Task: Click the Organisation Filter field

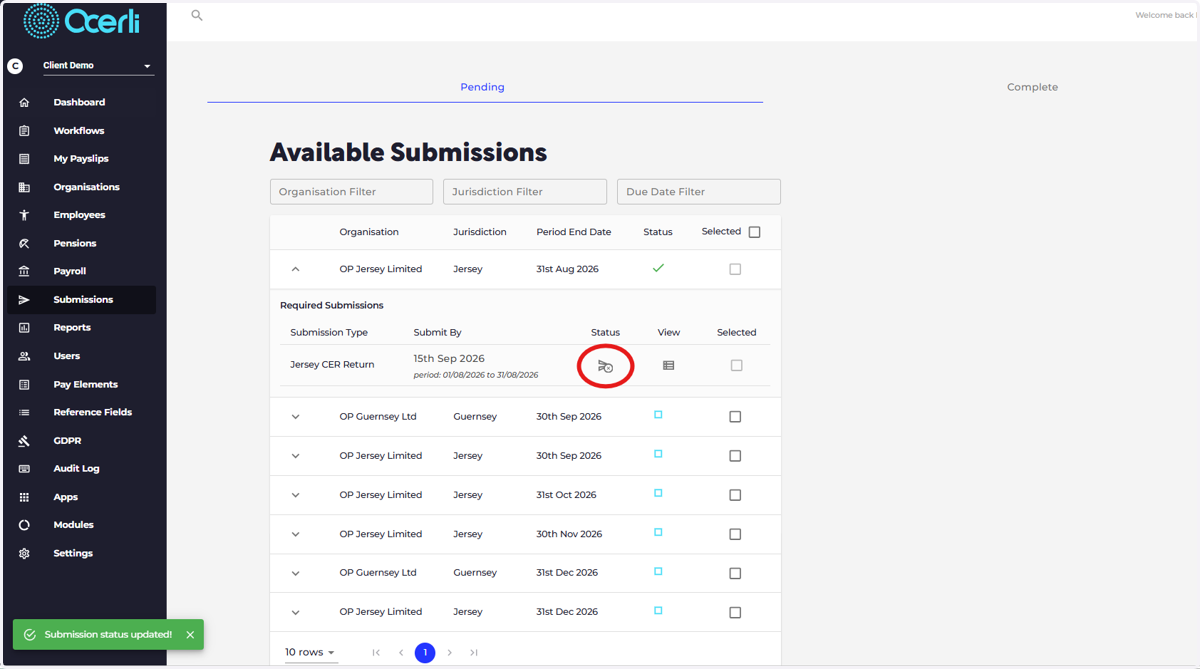Action: point(351,192)
